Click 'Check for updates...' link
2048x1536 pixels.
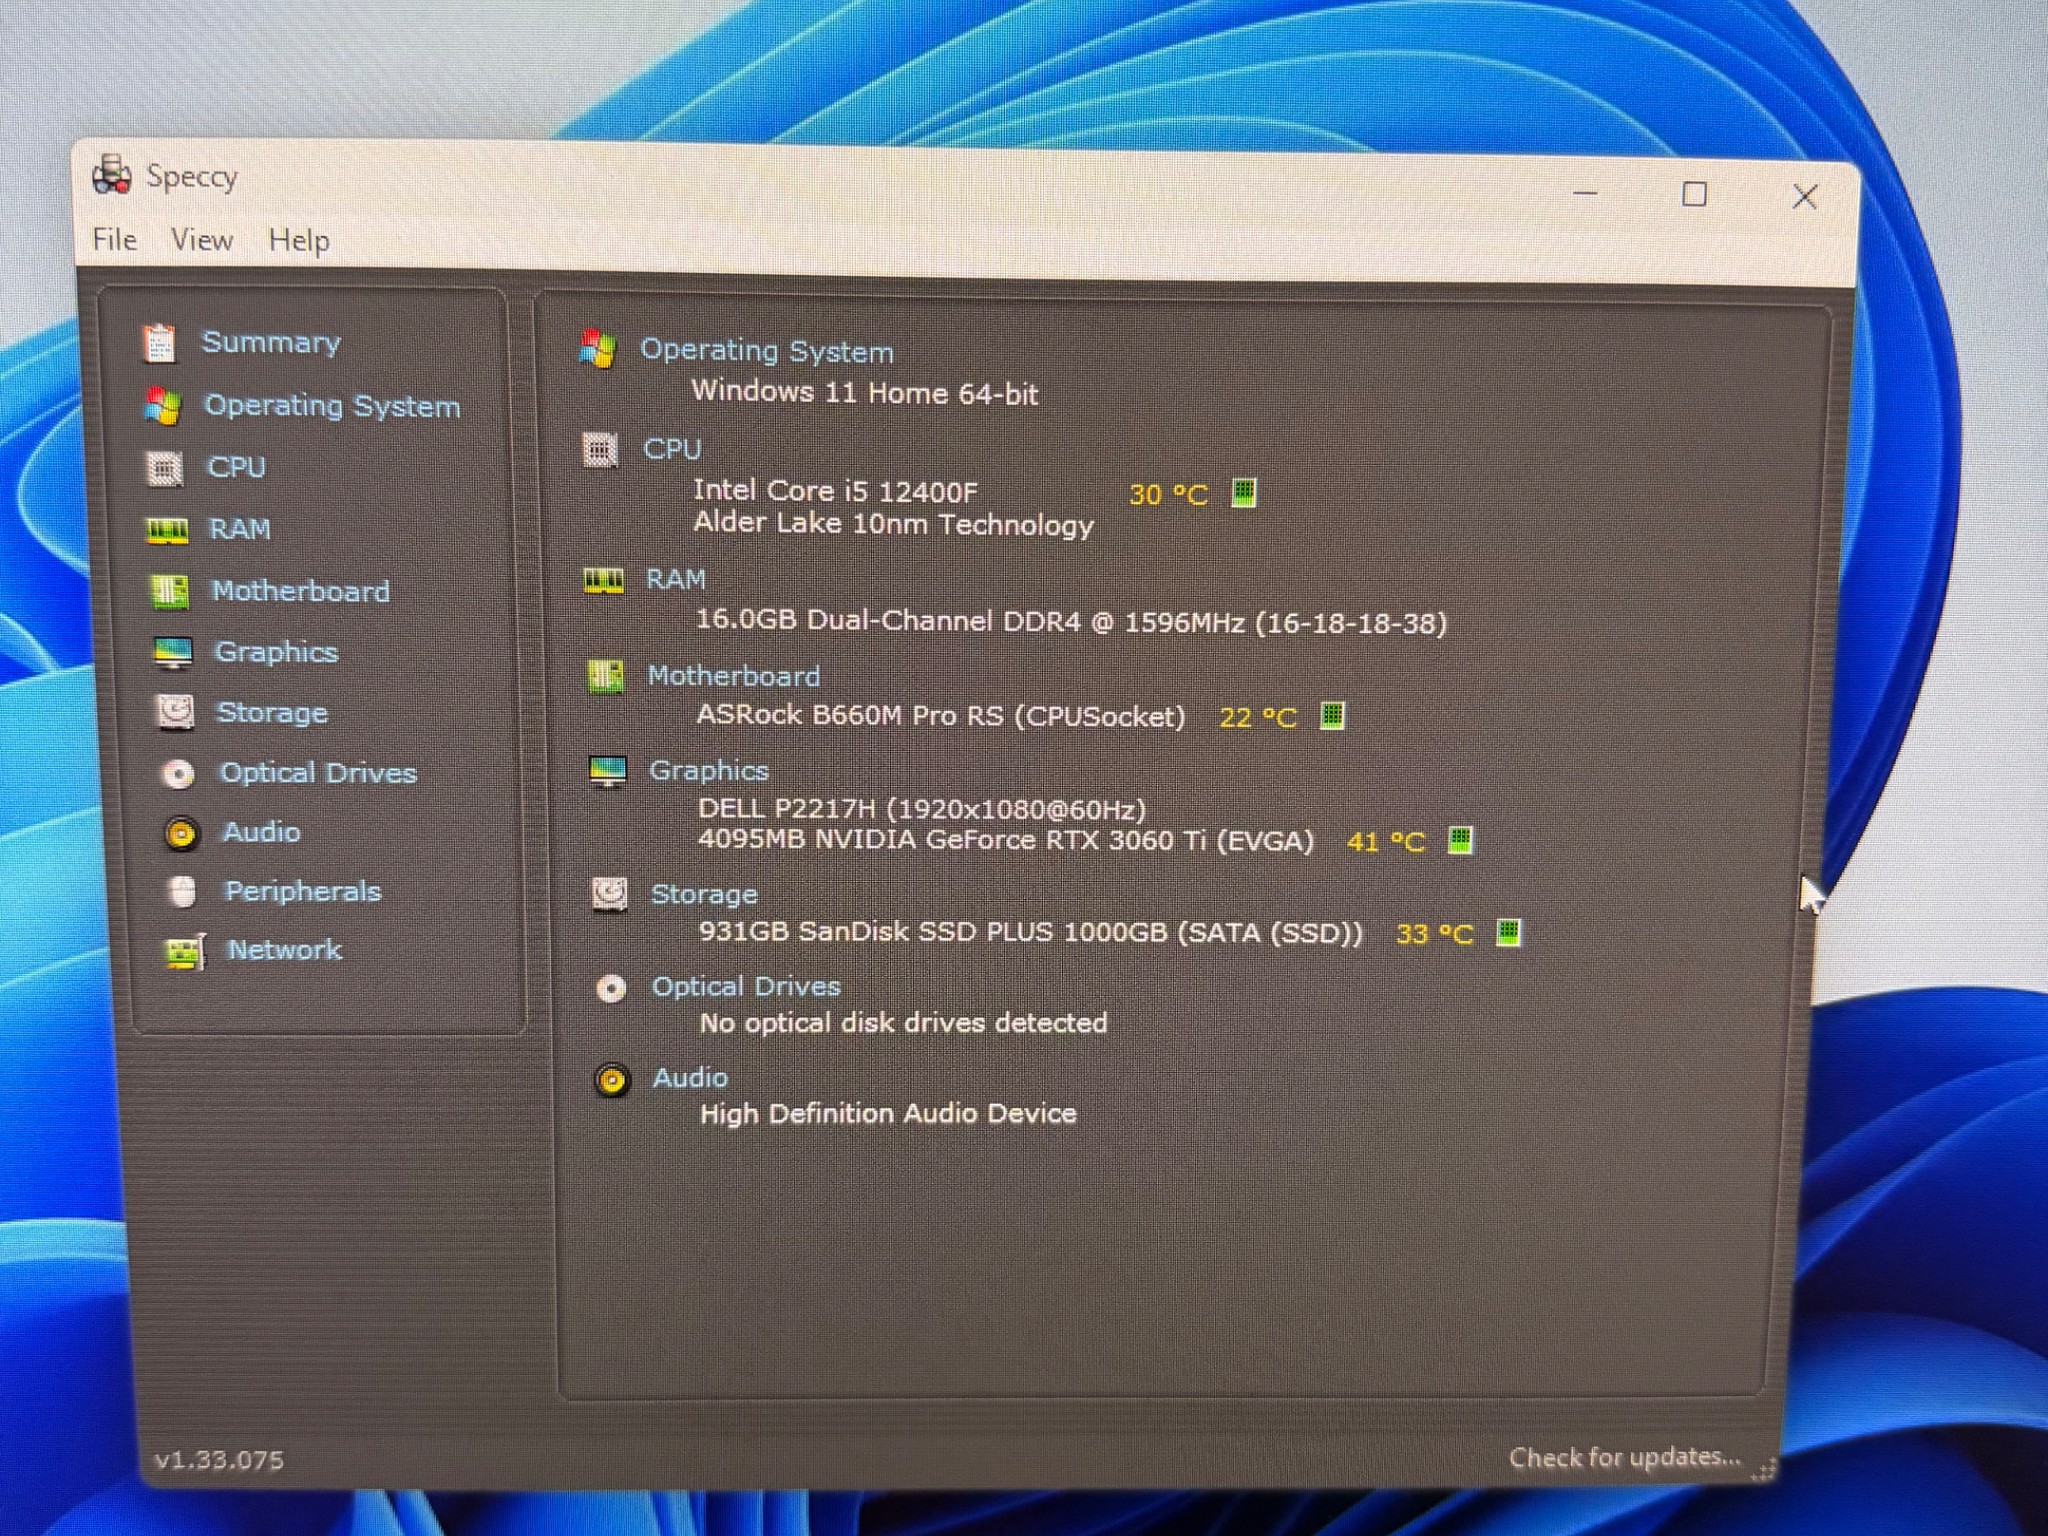tap(1625, 1457)
